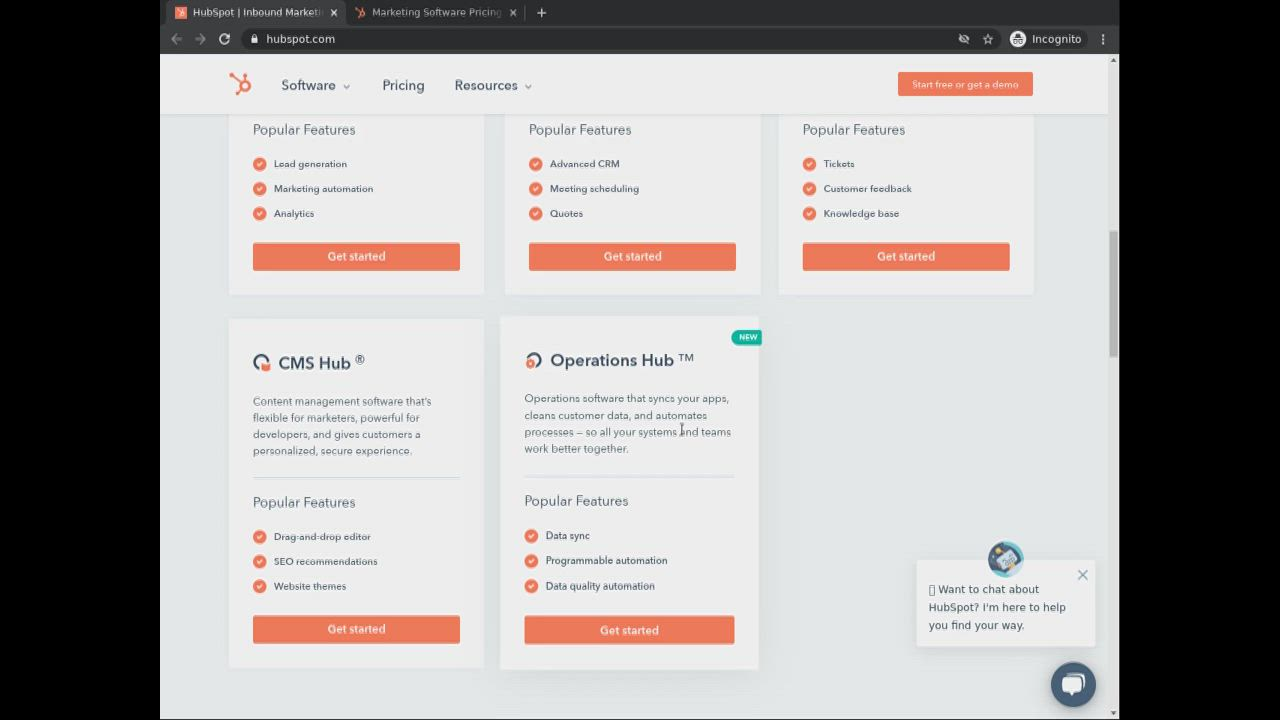This screenshot has width=1280, height=720.
Task: Close the Marketing Software Pricing tab
Action: [513, 12]
